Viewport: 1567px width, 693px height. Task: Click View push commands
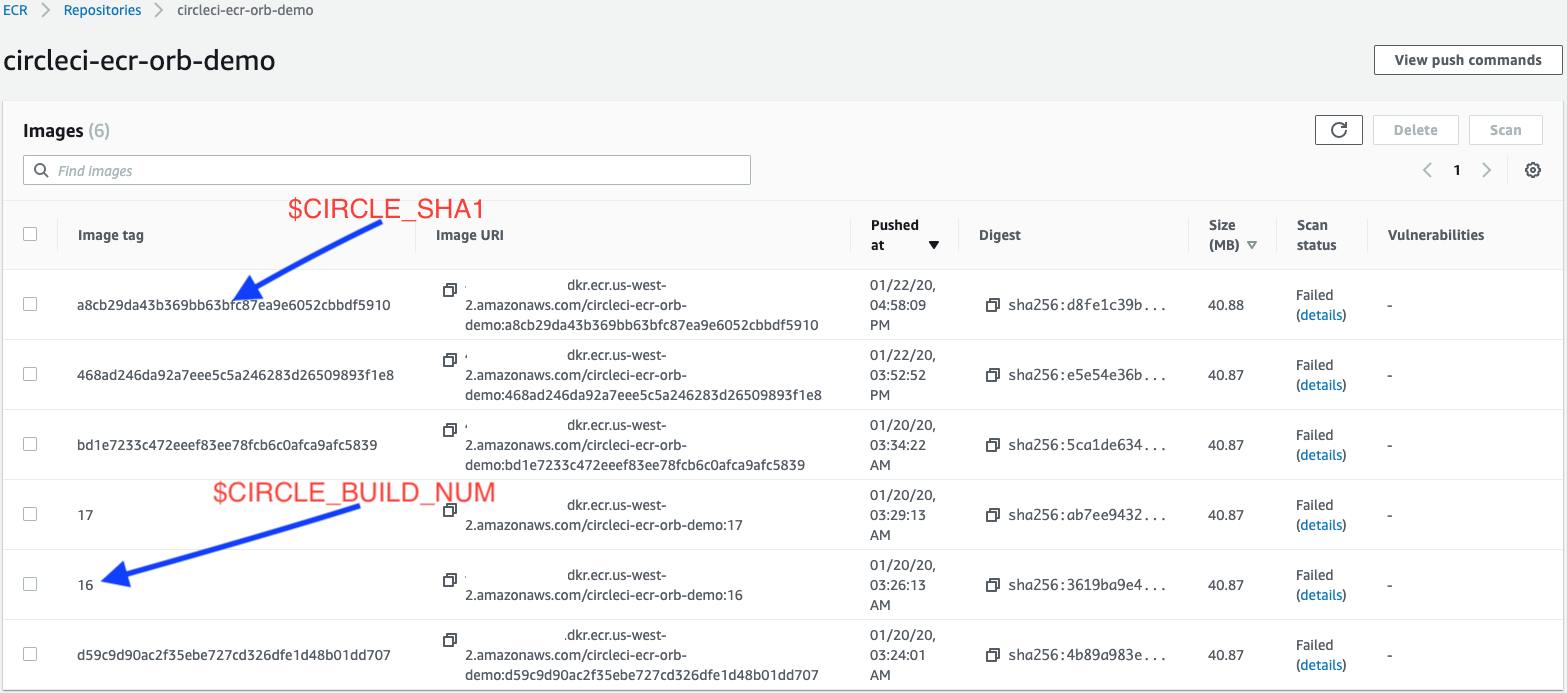(1467, 59)
